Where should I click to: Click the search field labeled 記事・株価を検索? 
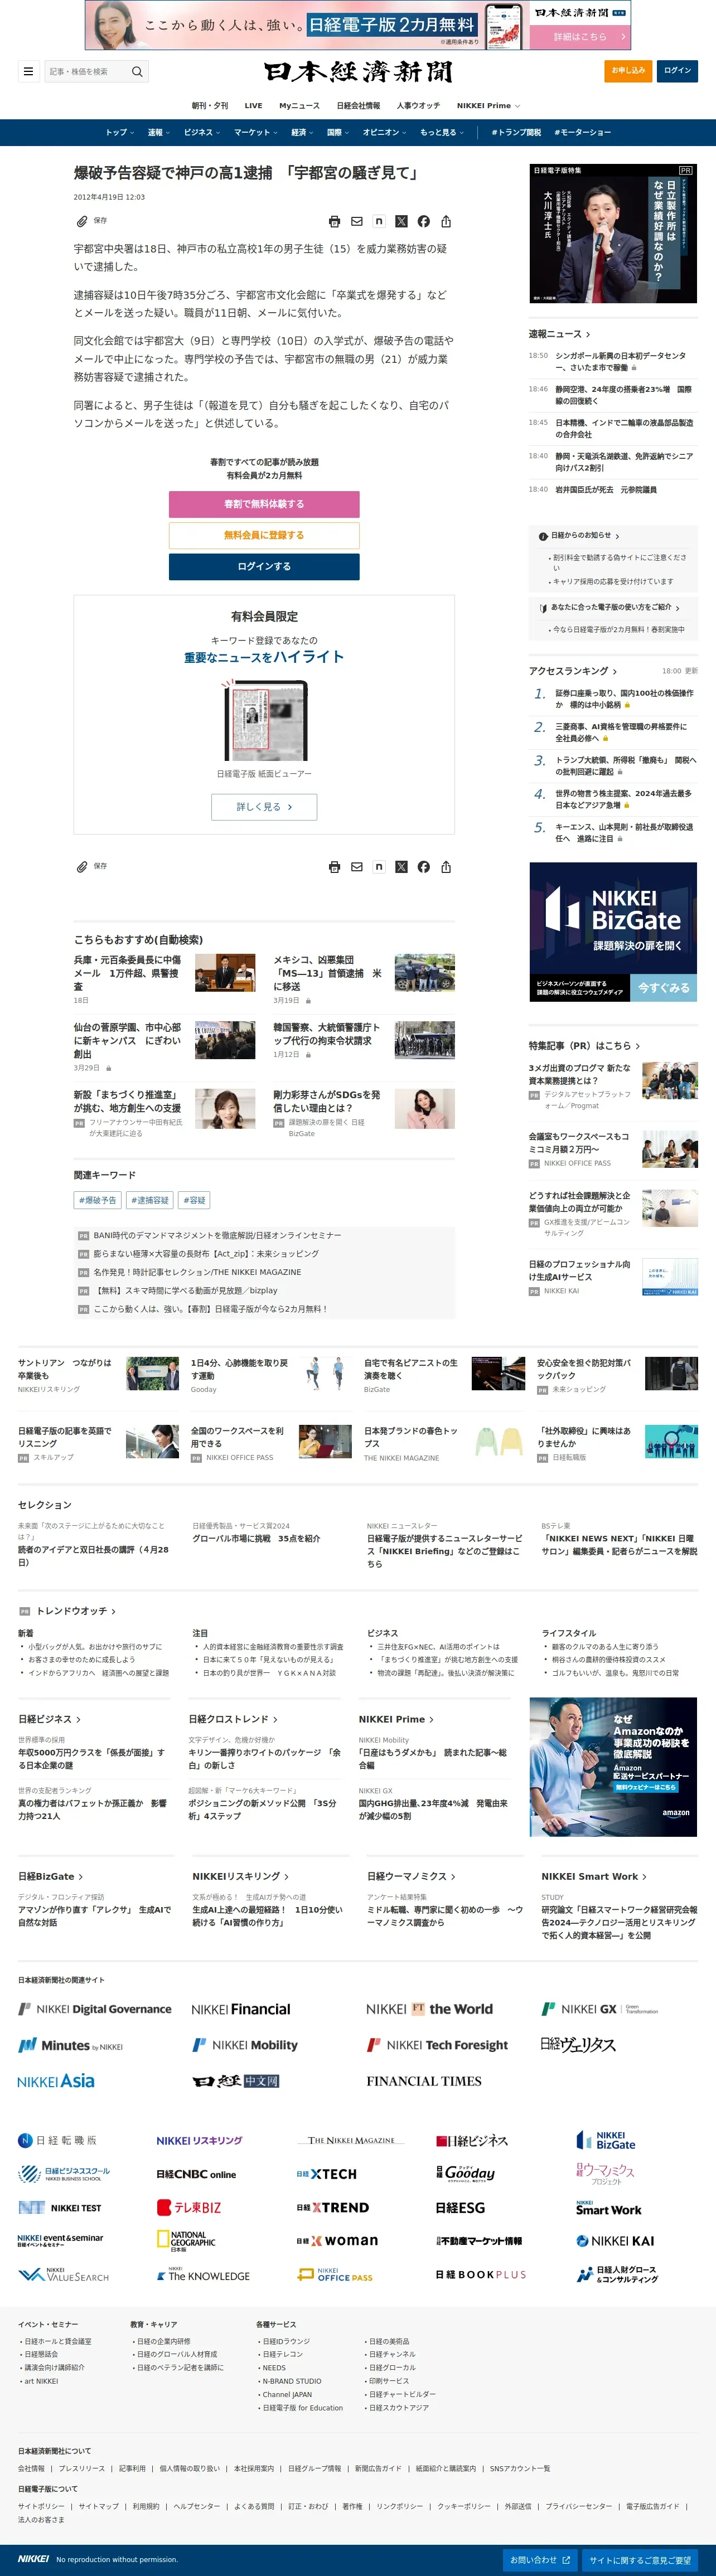[86, 71]
